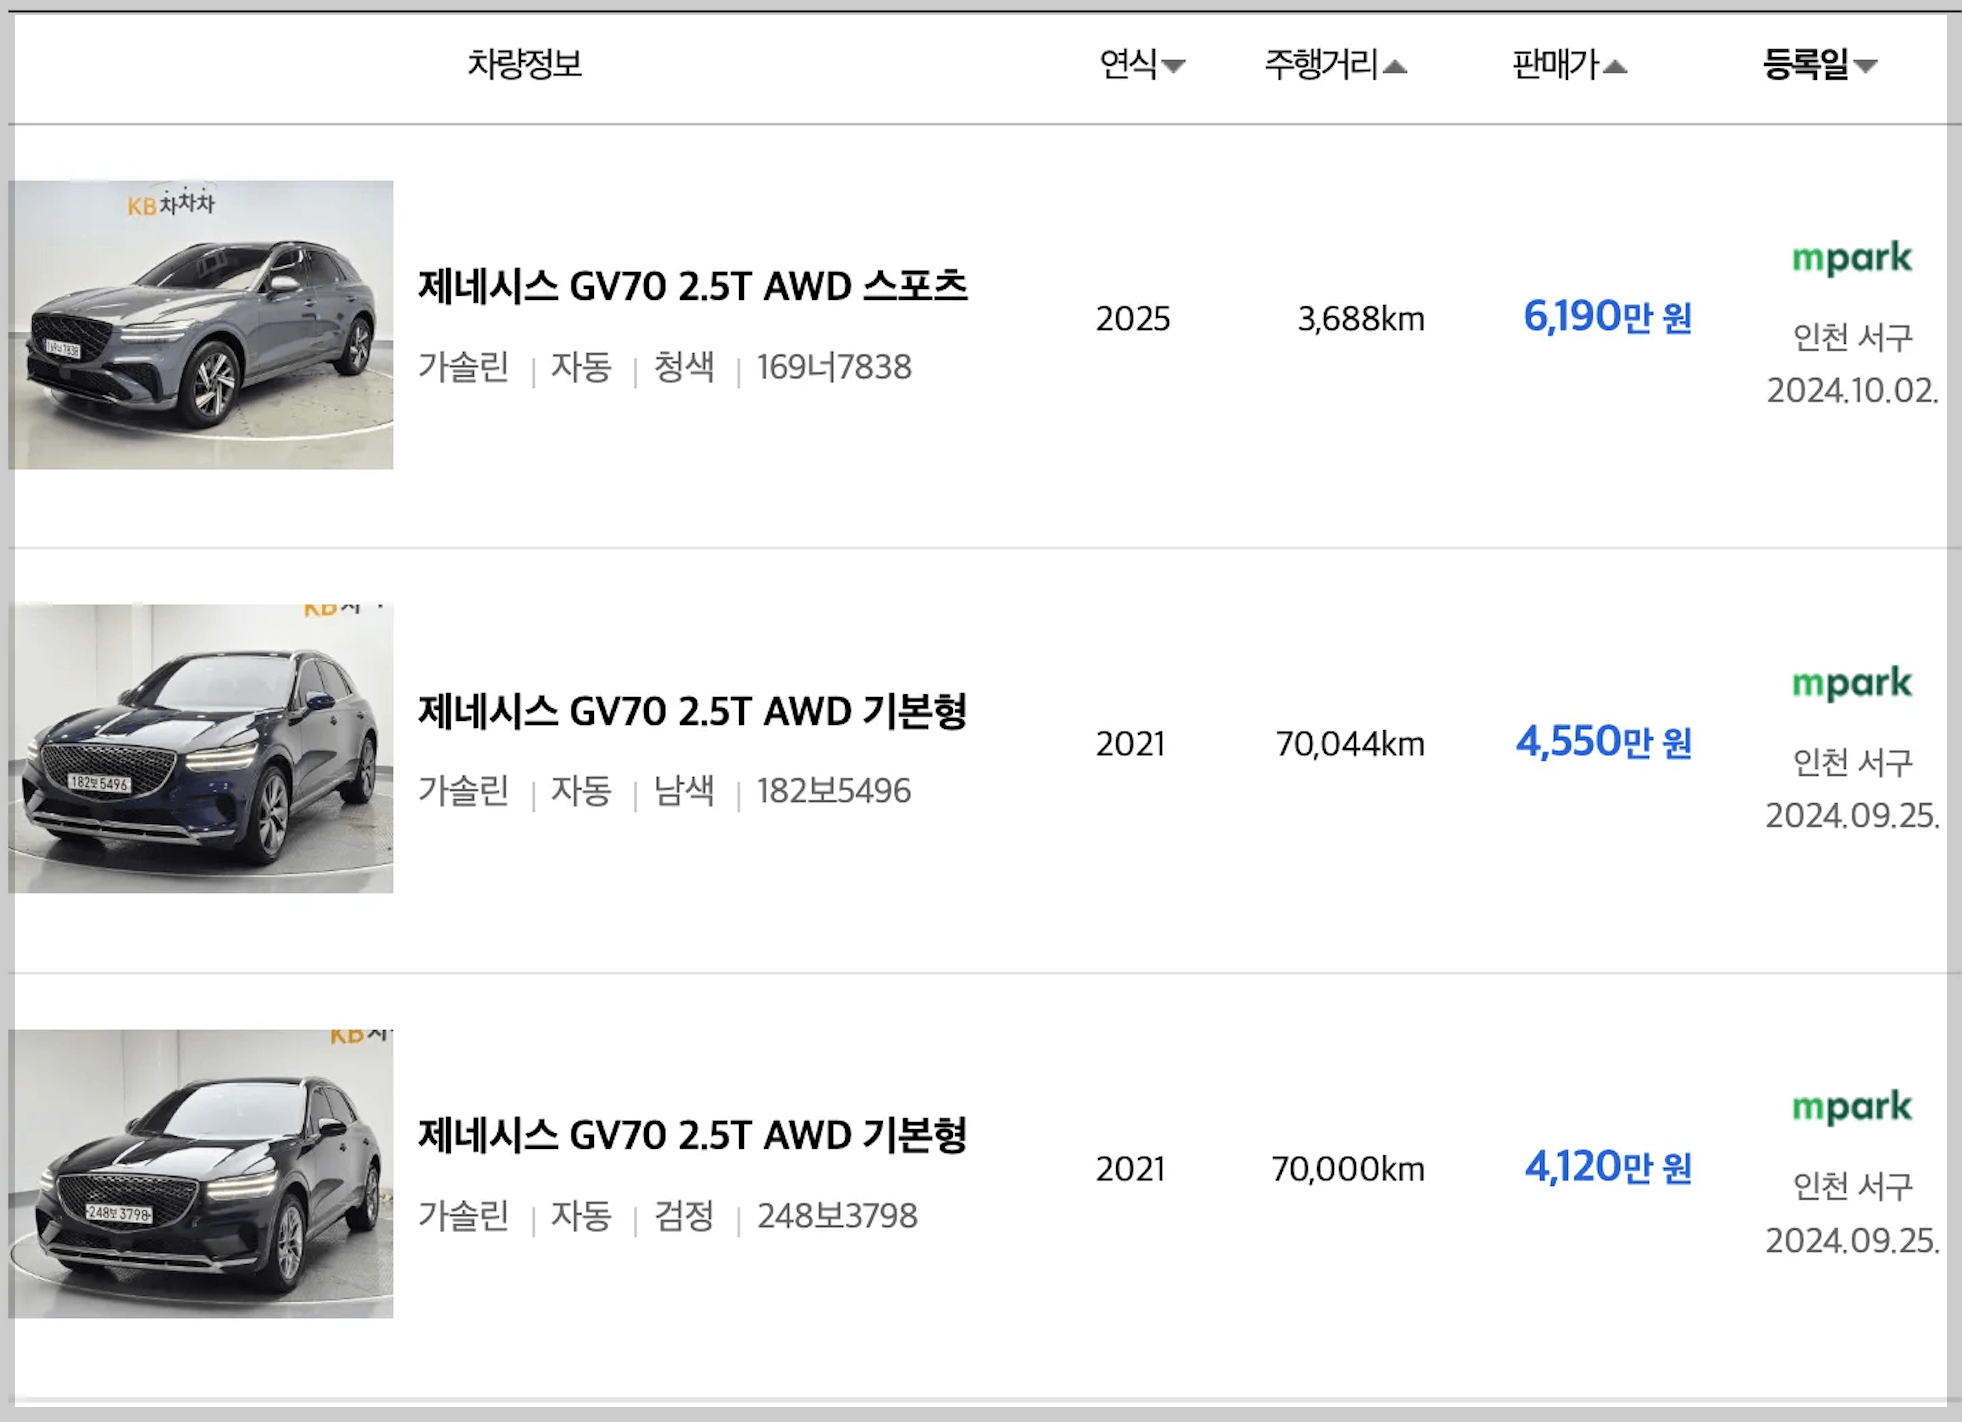Screen dimensions: 1962x1422
Task: Click the blue price 4,550만 원
Action: pyautogui.click(x=1603, y=743)
